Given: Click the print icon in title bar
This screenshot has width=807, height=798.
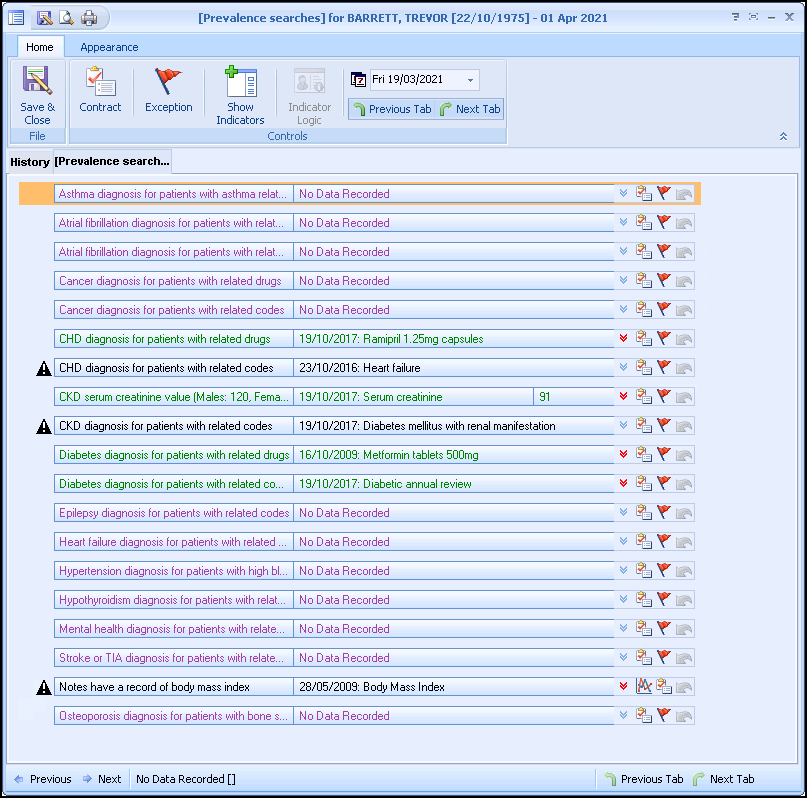Looking at the screenshot, I should pos(89,18).
